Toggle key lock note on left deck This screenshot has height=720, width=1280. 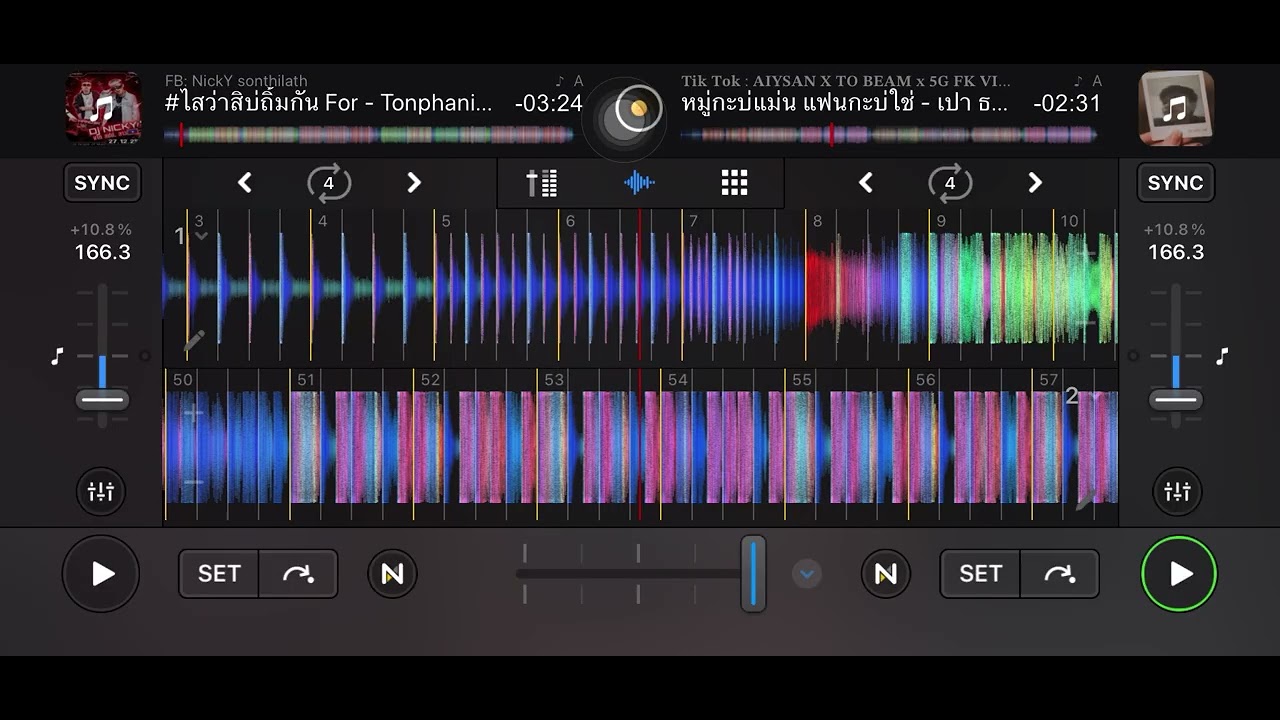[x=57, y=356]
